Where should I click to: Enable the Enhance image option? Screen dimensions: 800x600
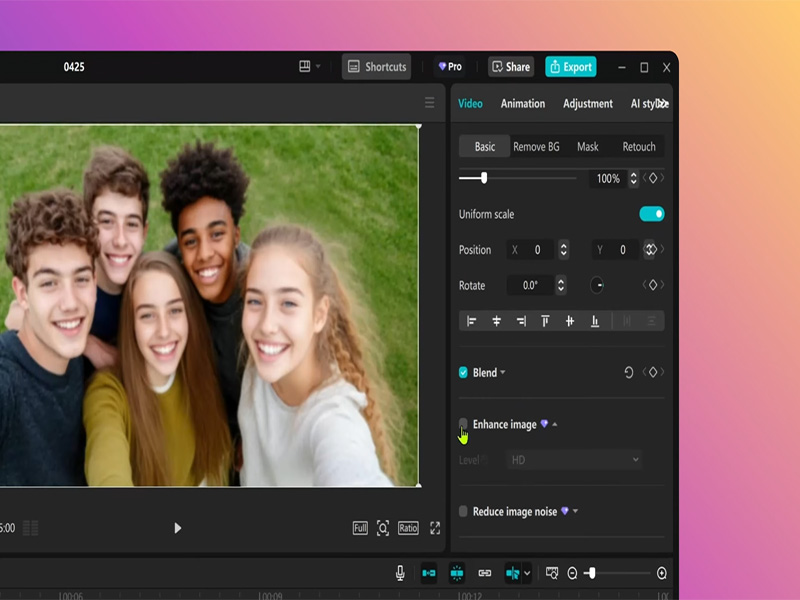tap(463, 423)
